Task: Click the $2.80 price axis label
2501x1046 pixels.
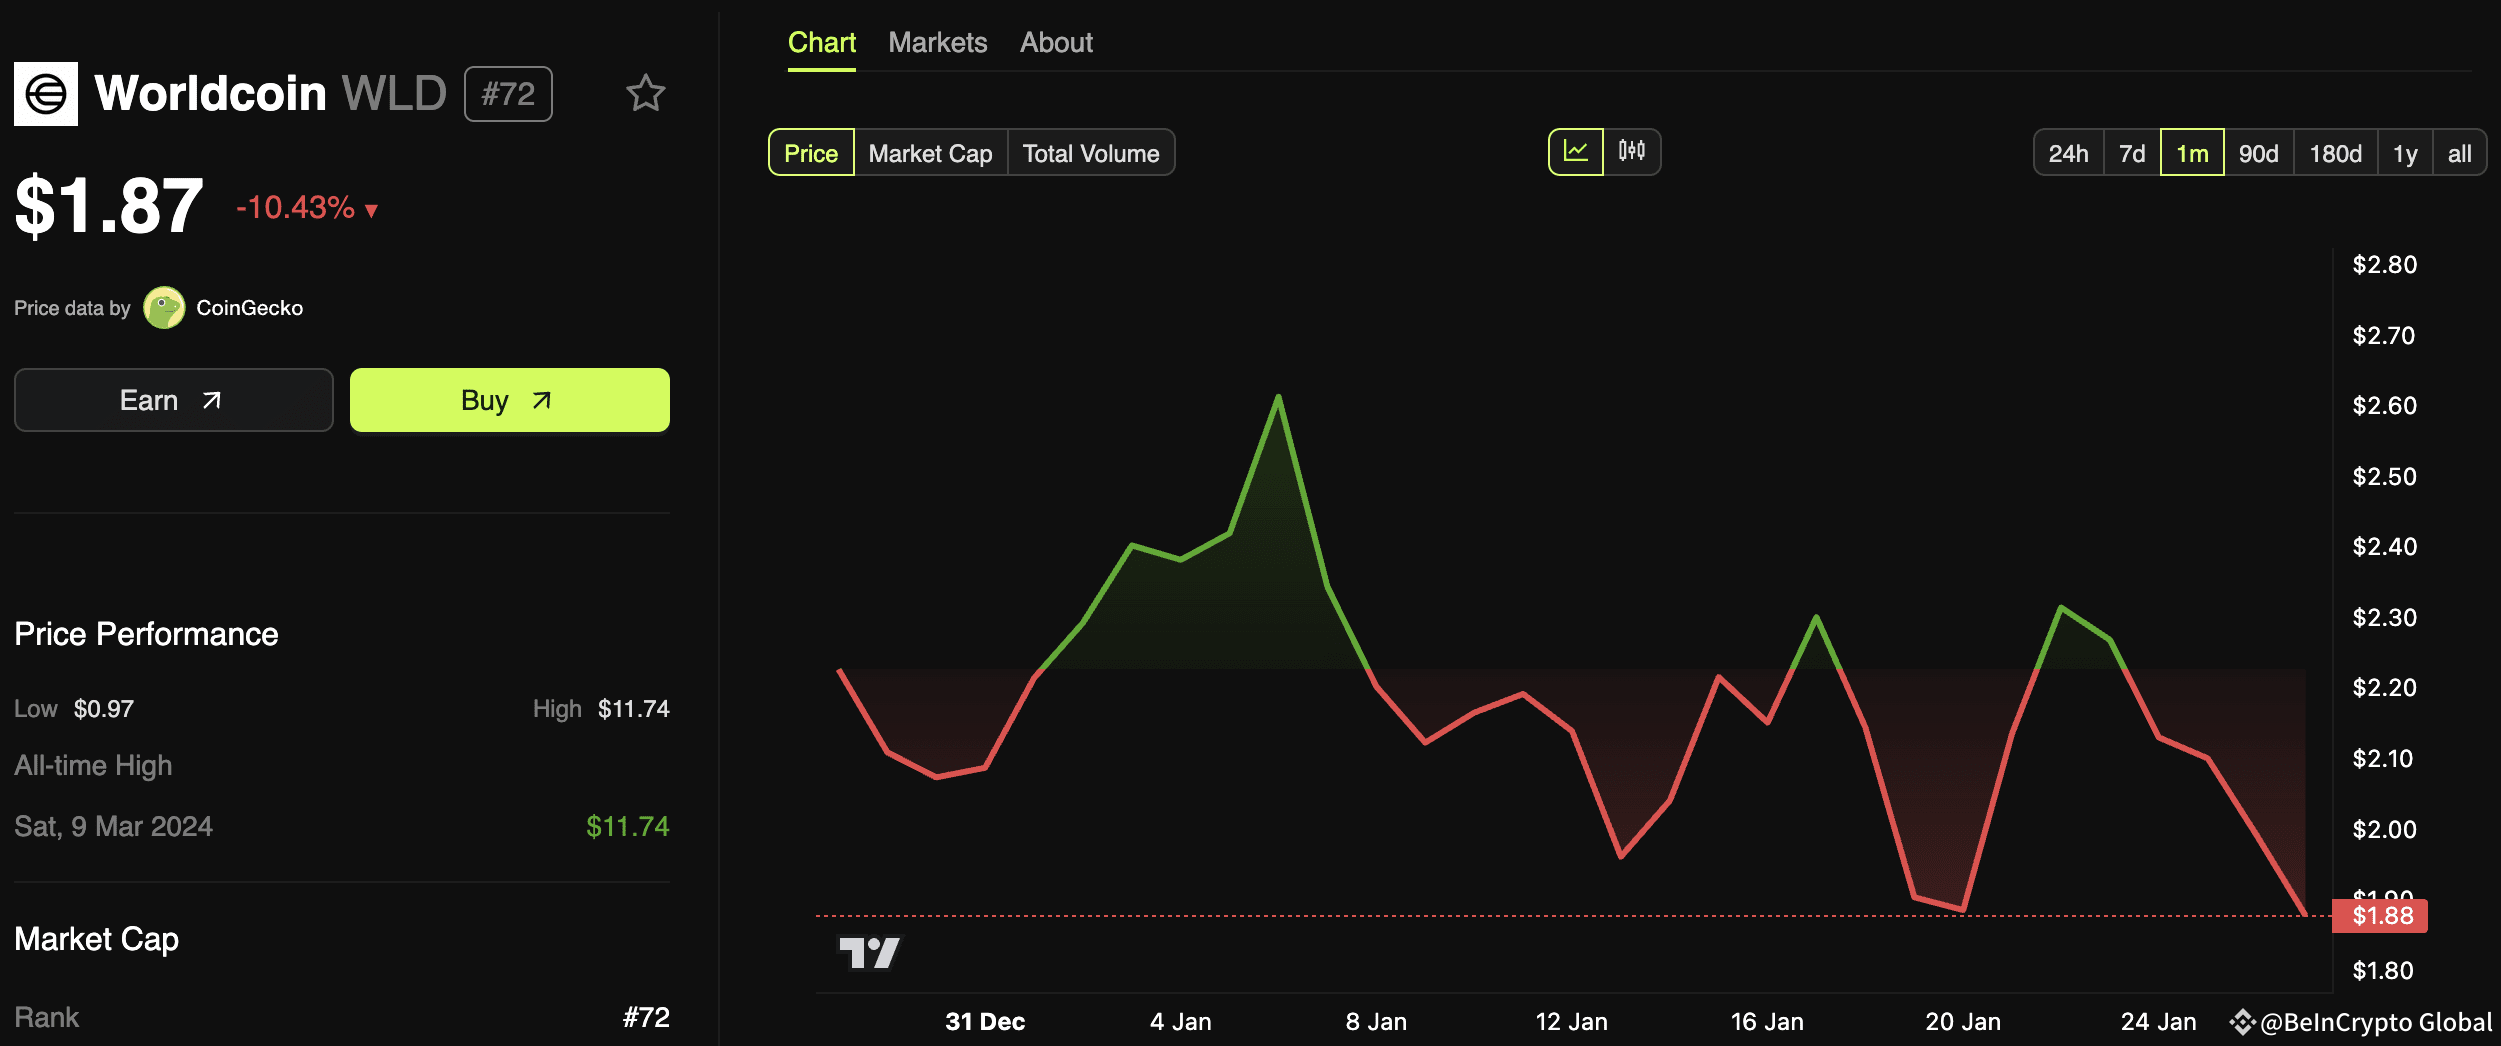Action: pos(2385,265)
